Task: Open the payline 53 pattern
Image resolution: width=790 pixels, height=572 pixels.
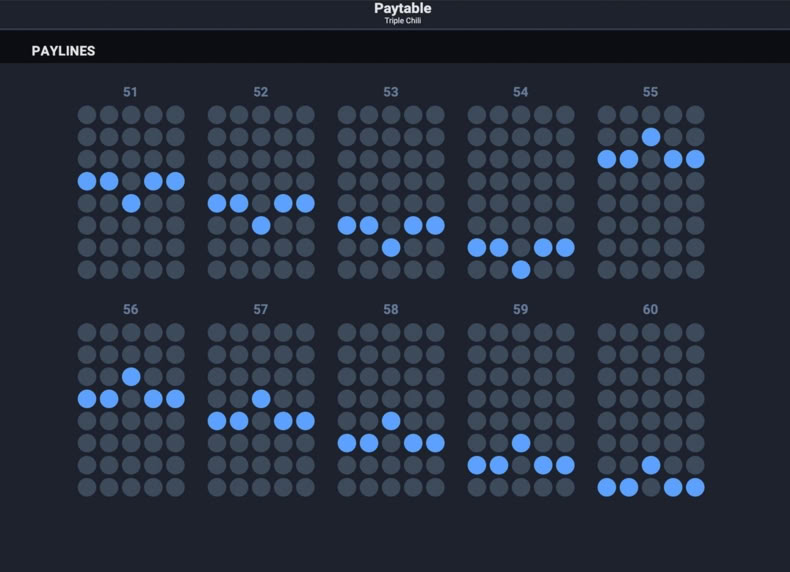Action: point(391,192)
